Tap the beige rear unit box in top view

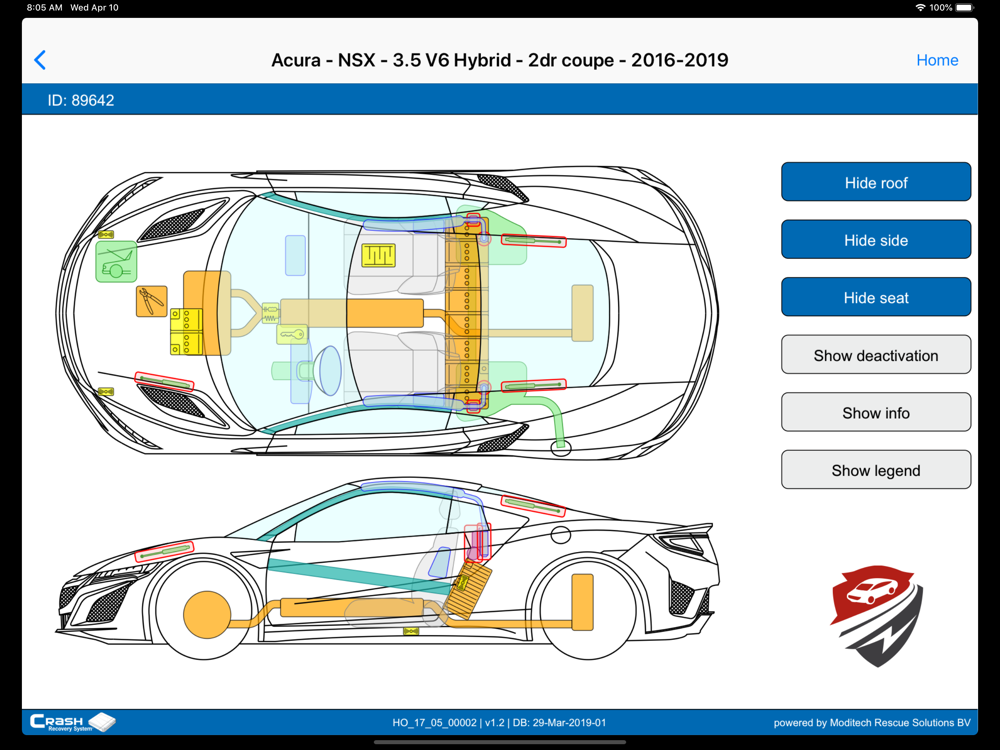[x=582, y=312]
